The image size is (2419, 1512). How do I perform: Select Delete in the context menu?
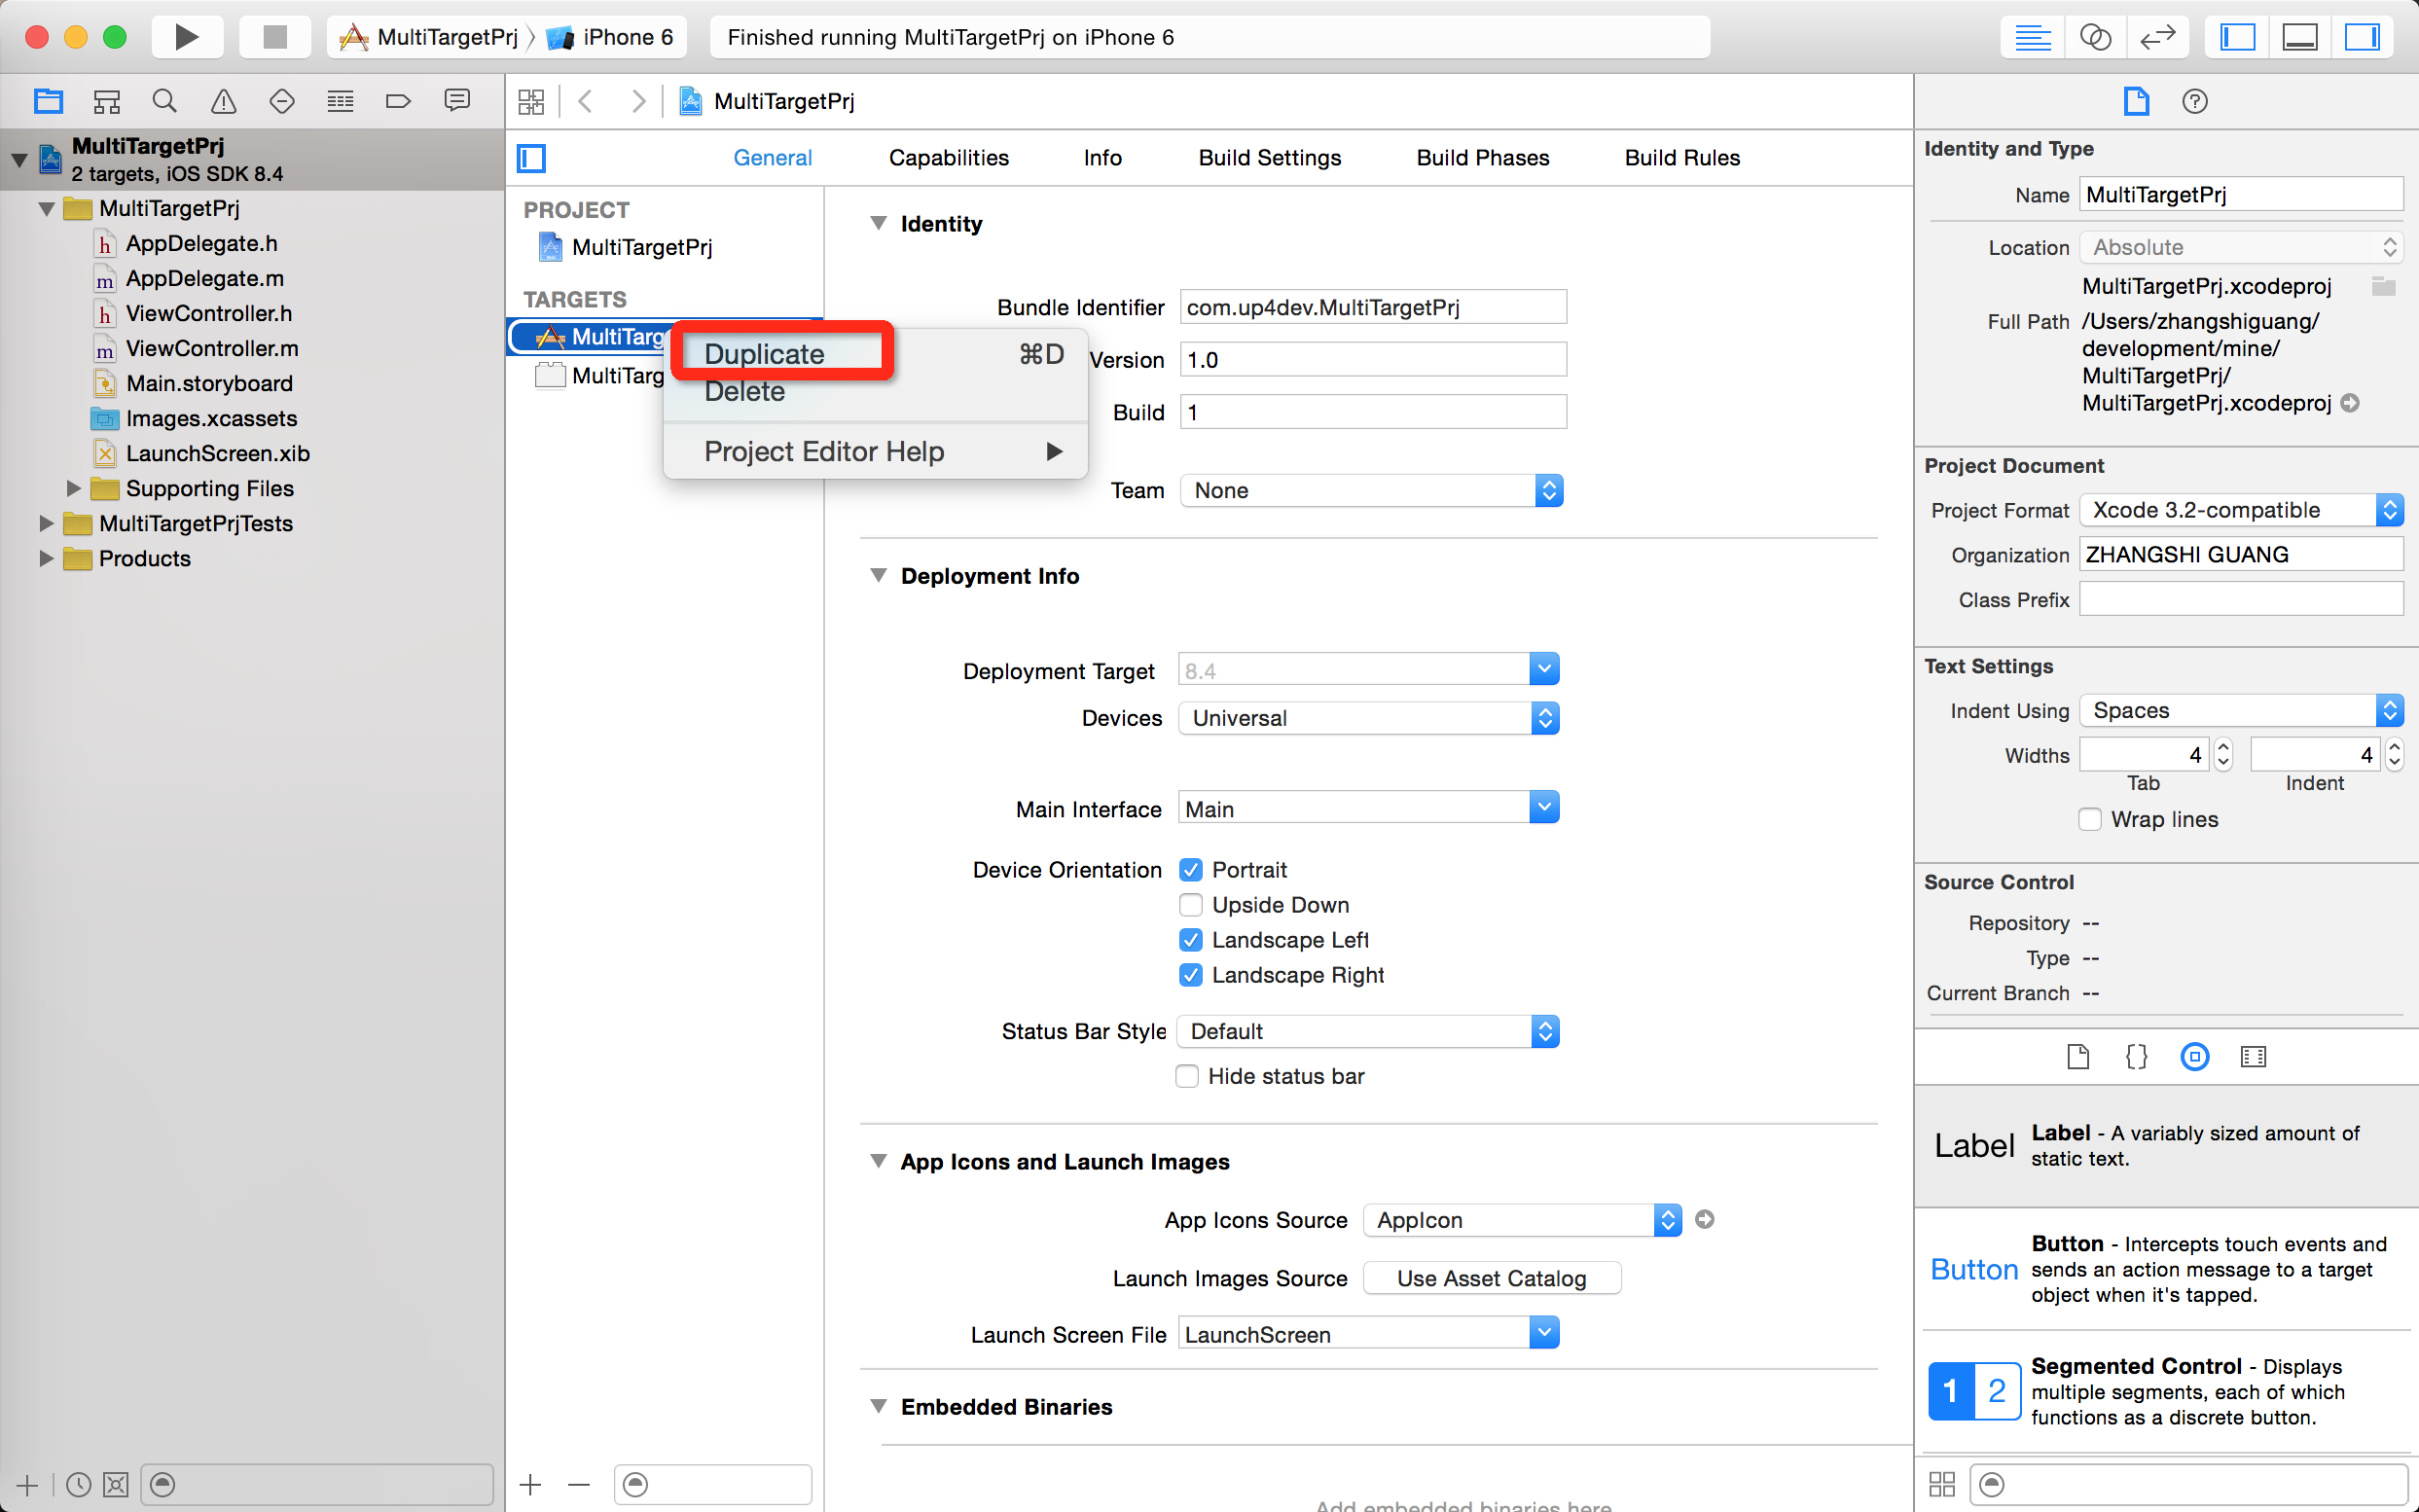click(x=745, y=392)
